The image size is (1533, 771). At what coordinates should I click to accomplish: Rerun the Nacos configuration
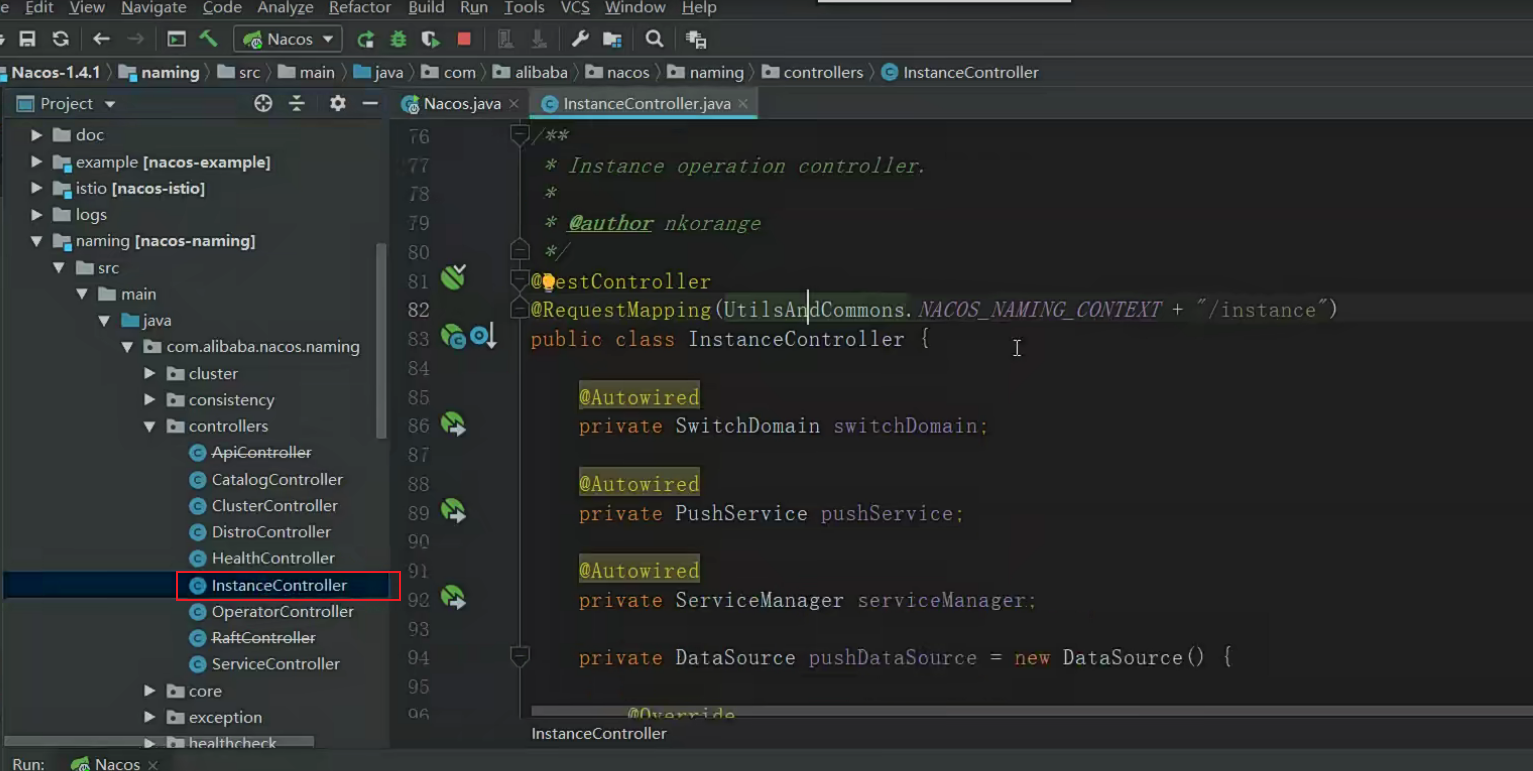(366, 39)
